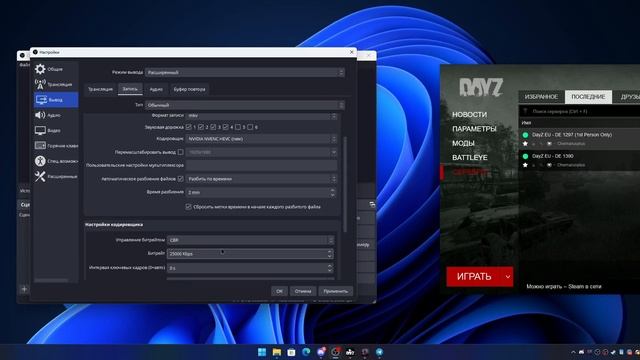
Task: Open Microsoft Edge from the taskbar
Action: click(x=306, y=352)
